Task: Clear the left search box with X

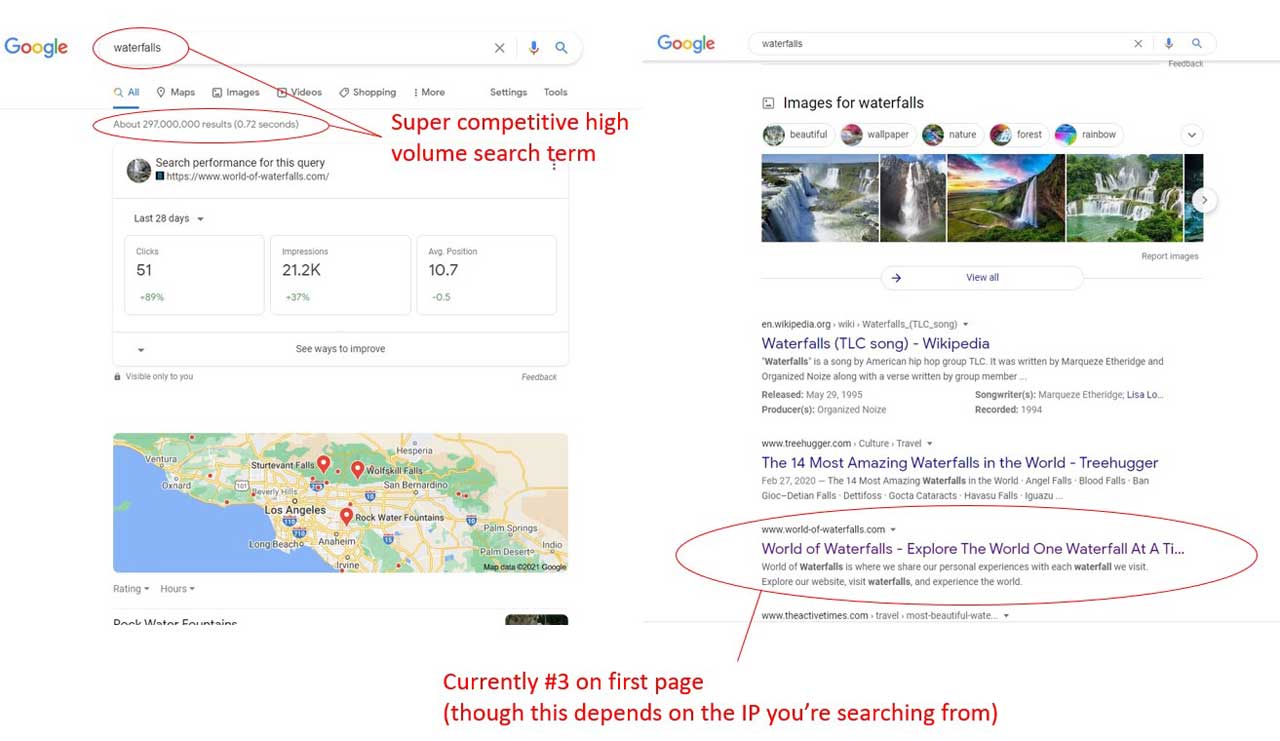Action: tap(500, 48)
